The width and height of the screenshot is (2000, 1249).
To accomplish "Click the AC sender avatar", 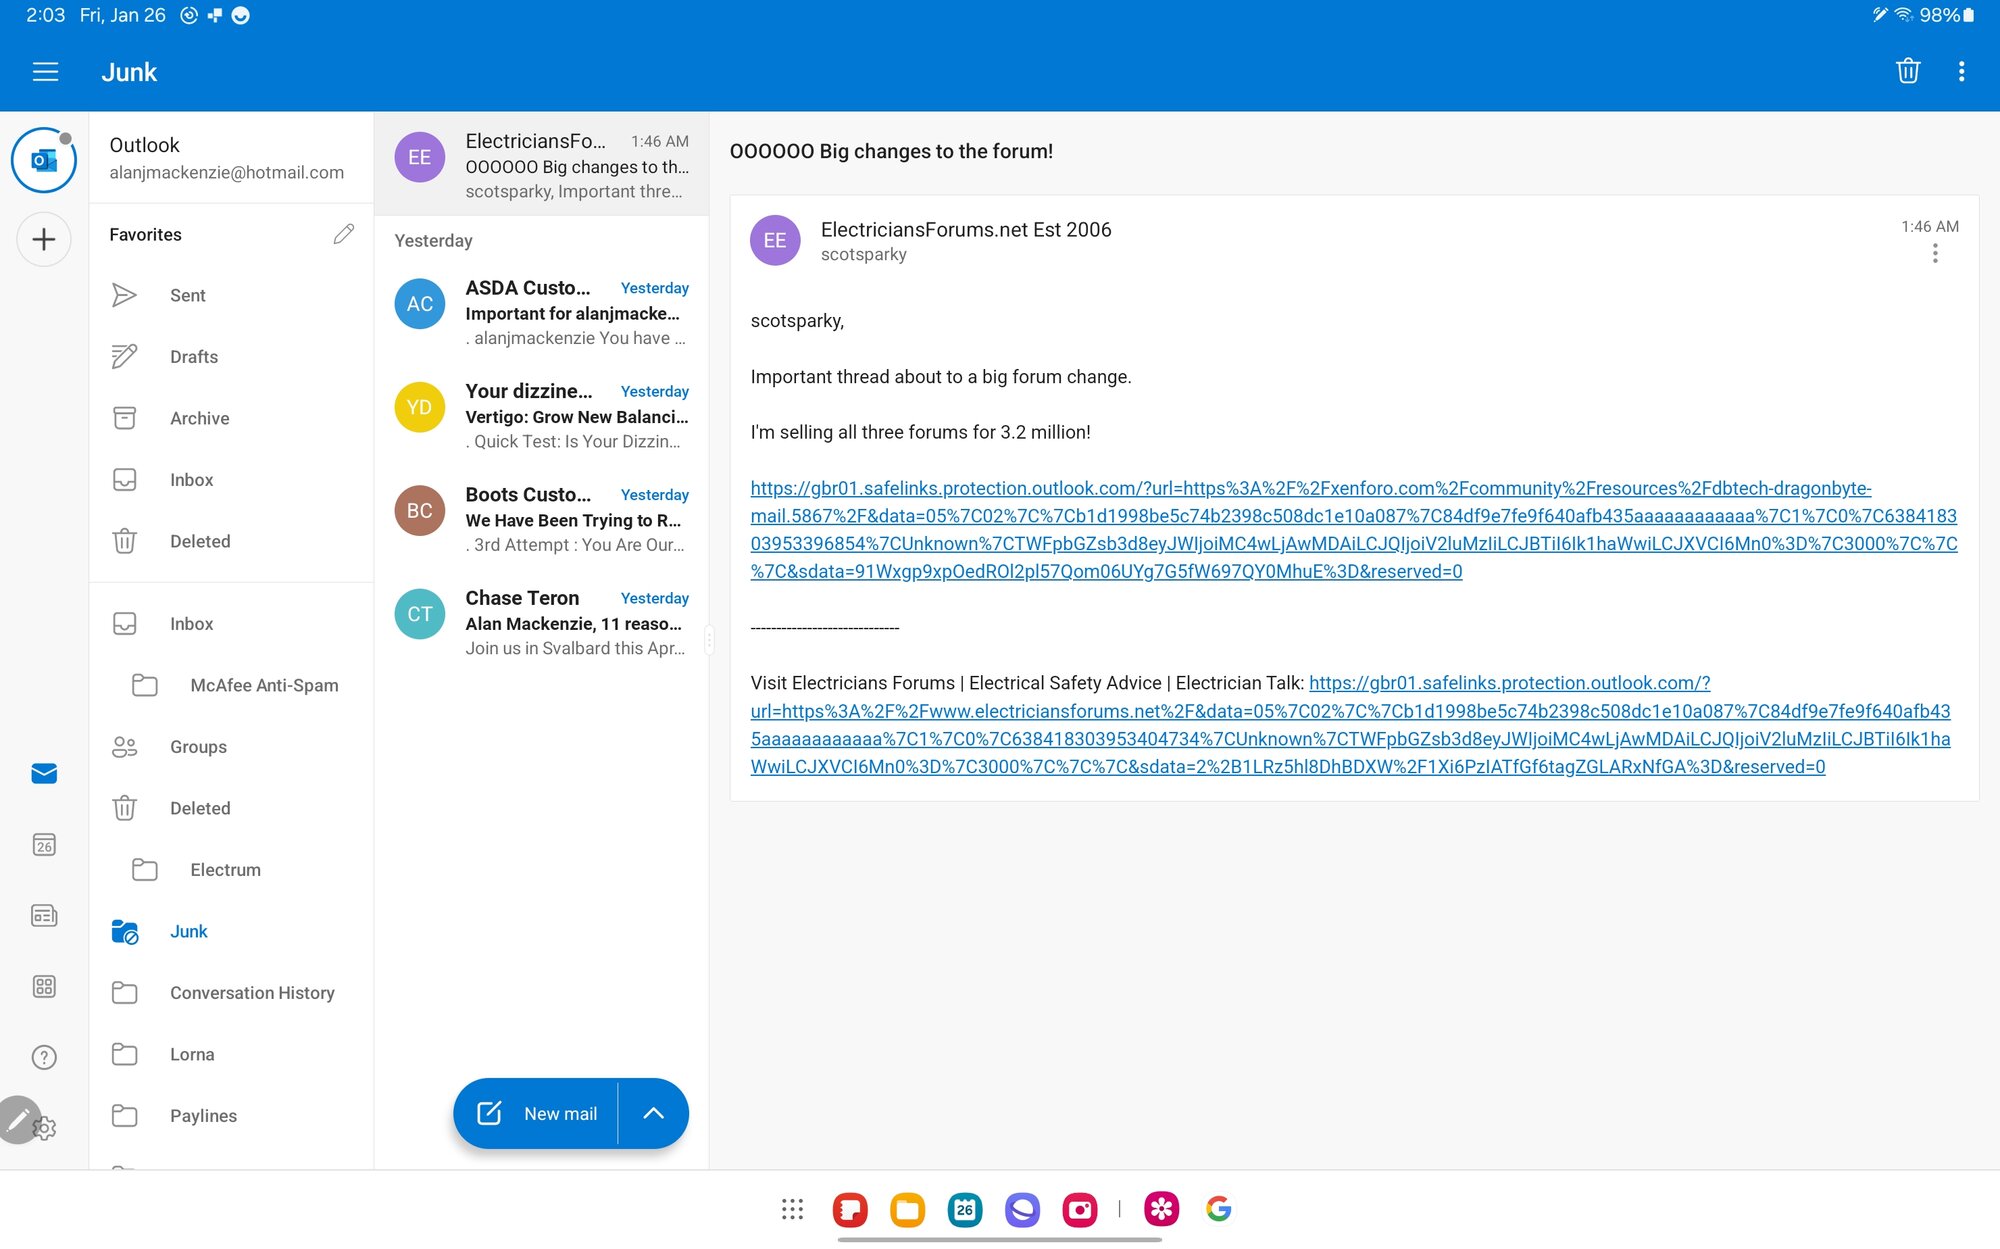I will (x=420, y=304).
